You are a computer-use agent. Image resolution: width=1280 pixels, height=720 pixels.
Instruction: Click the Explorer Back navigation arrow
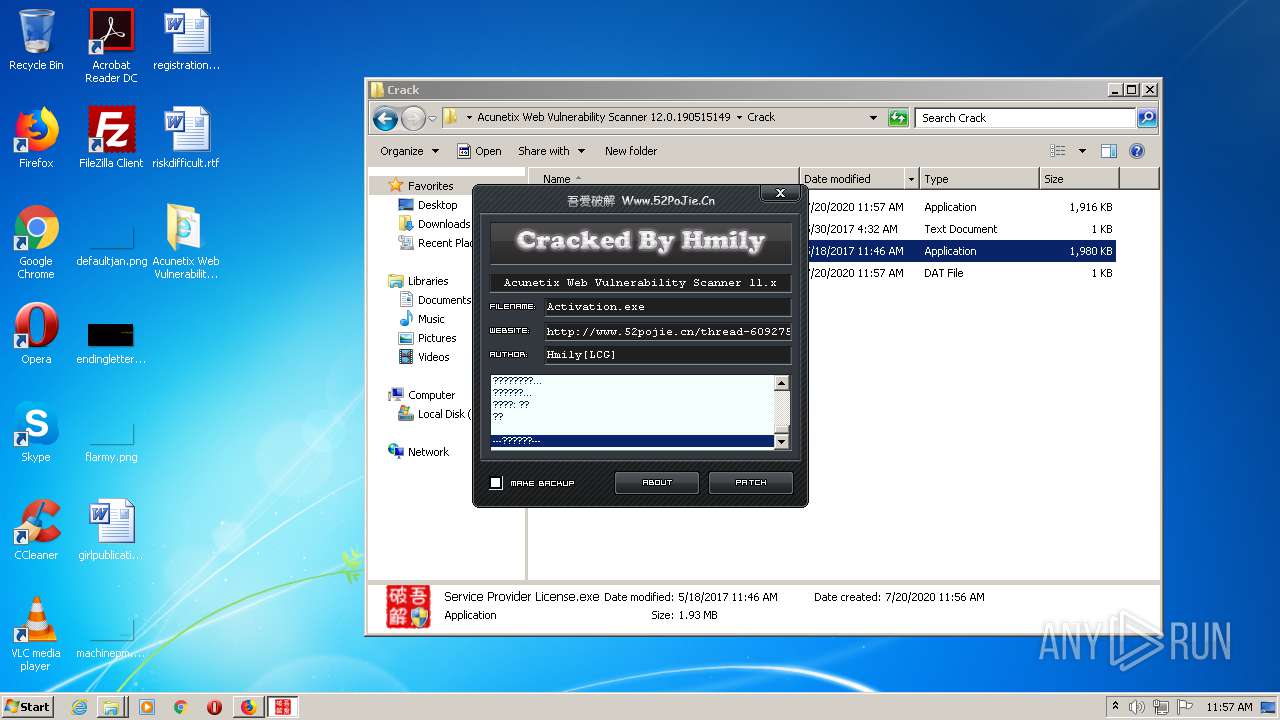point(385,118)
